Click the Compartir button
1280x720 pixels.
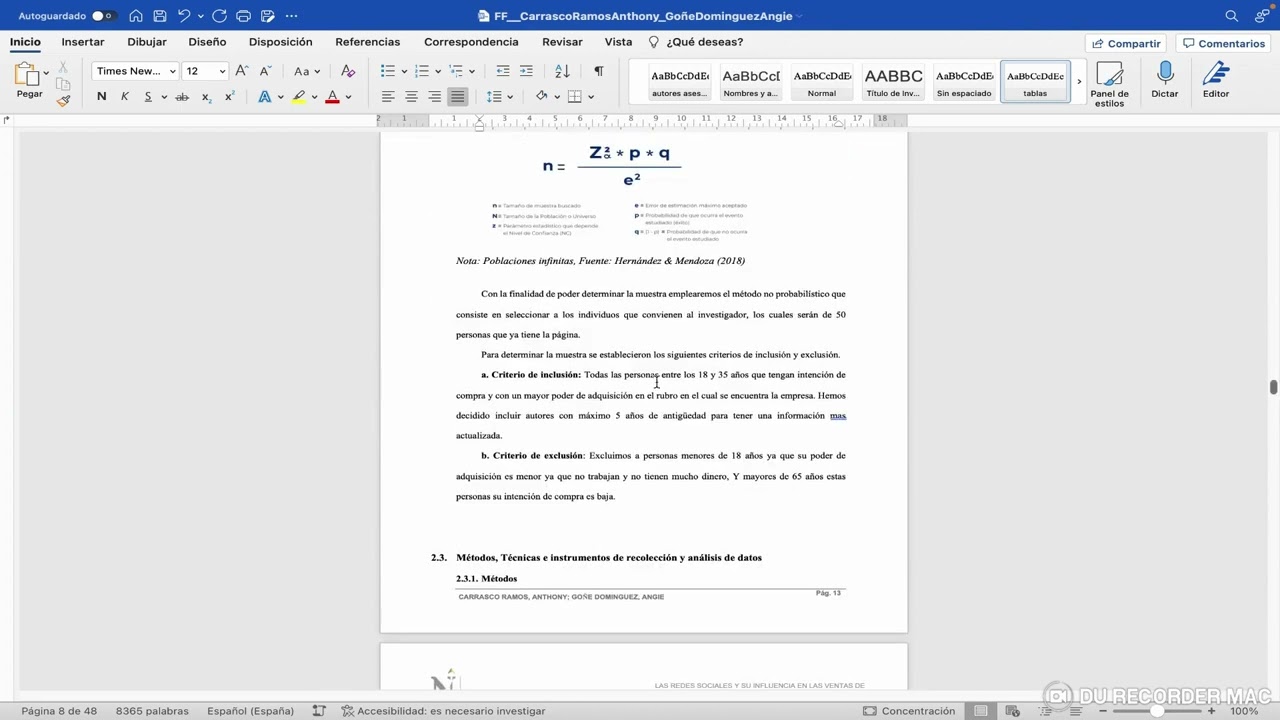[x=1126, y=44]
